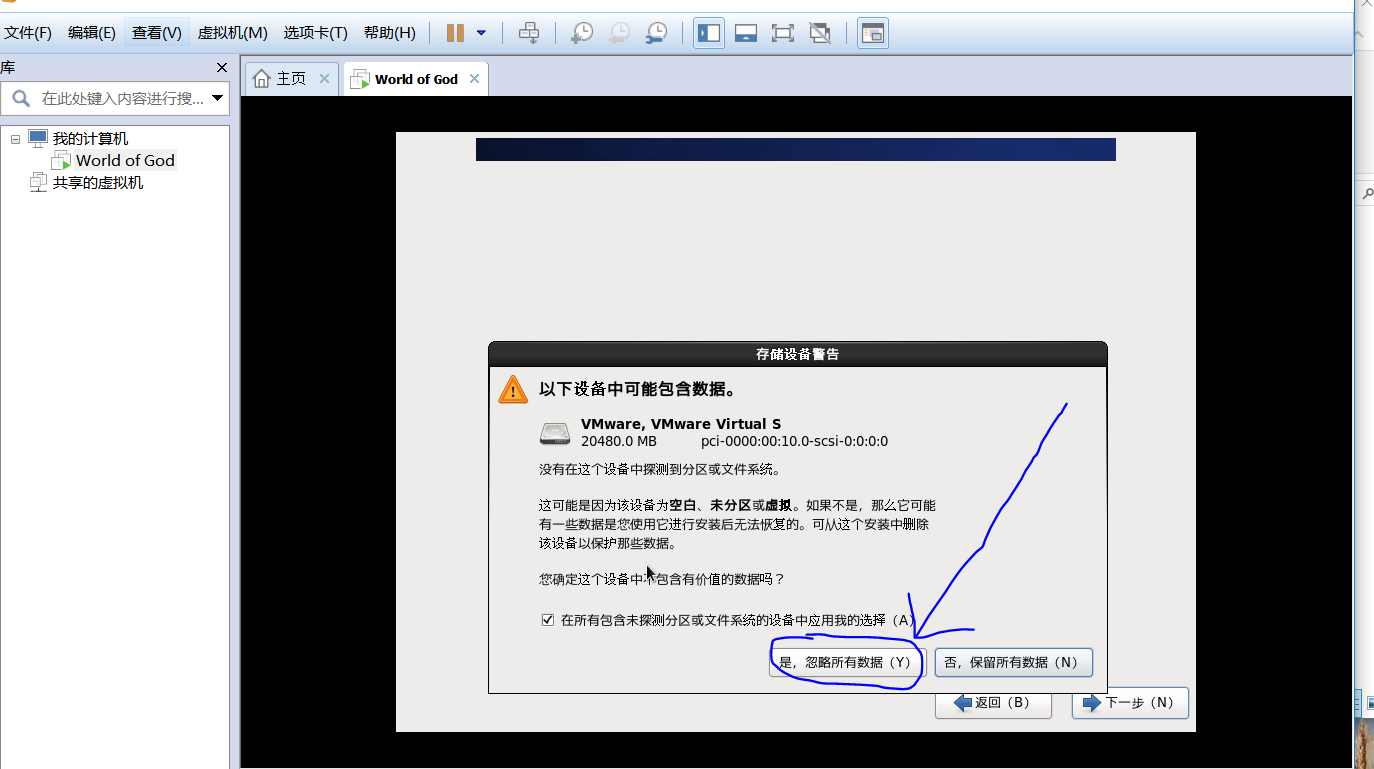Toggle the console view icon

tap(873, 33)
